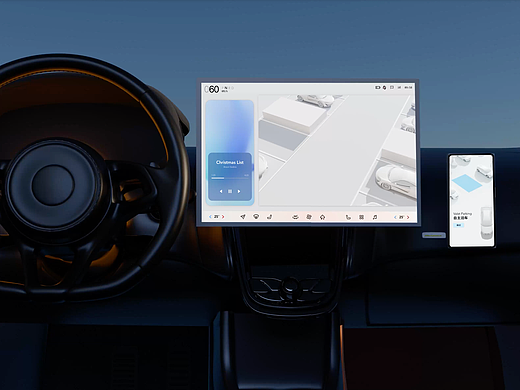The height and width of the screenshot is (390, 520).
Task: Select the blue parking space on phone
Action: [467, 183]
